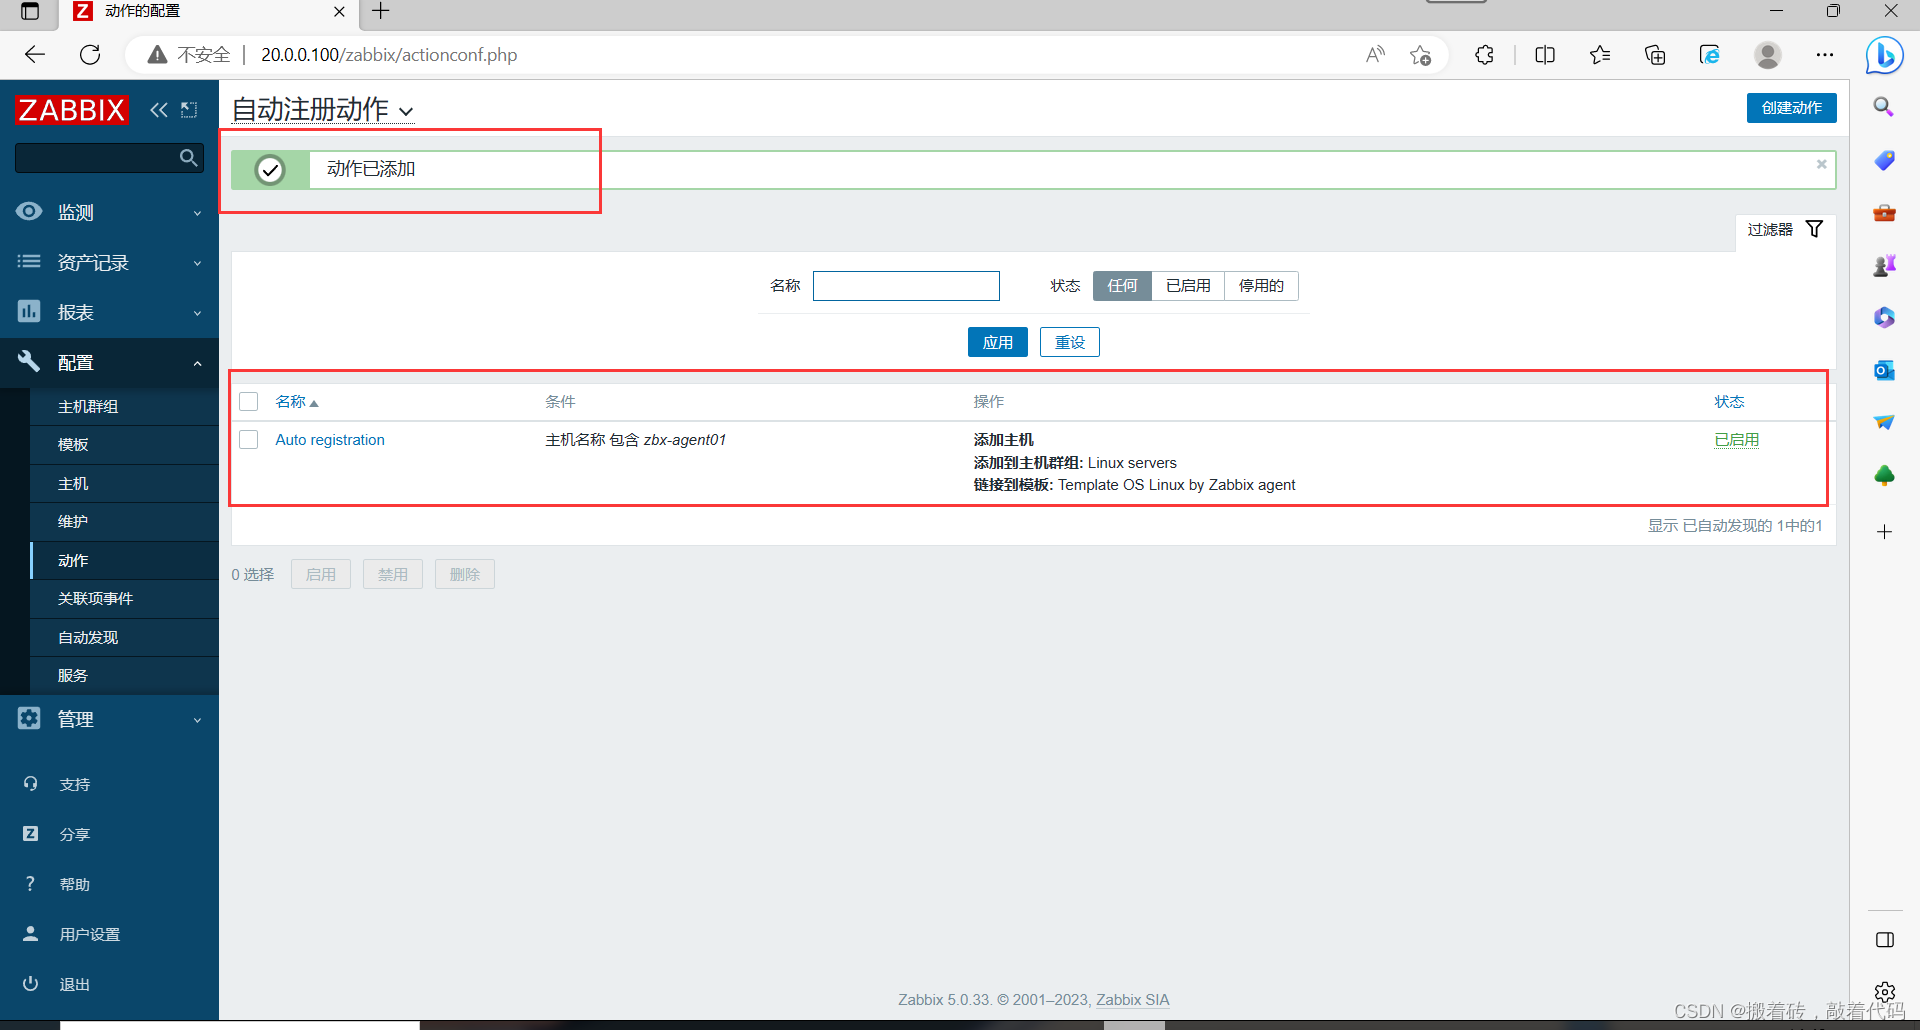
Task: Focus the sidebar search box
Action: 109,158
